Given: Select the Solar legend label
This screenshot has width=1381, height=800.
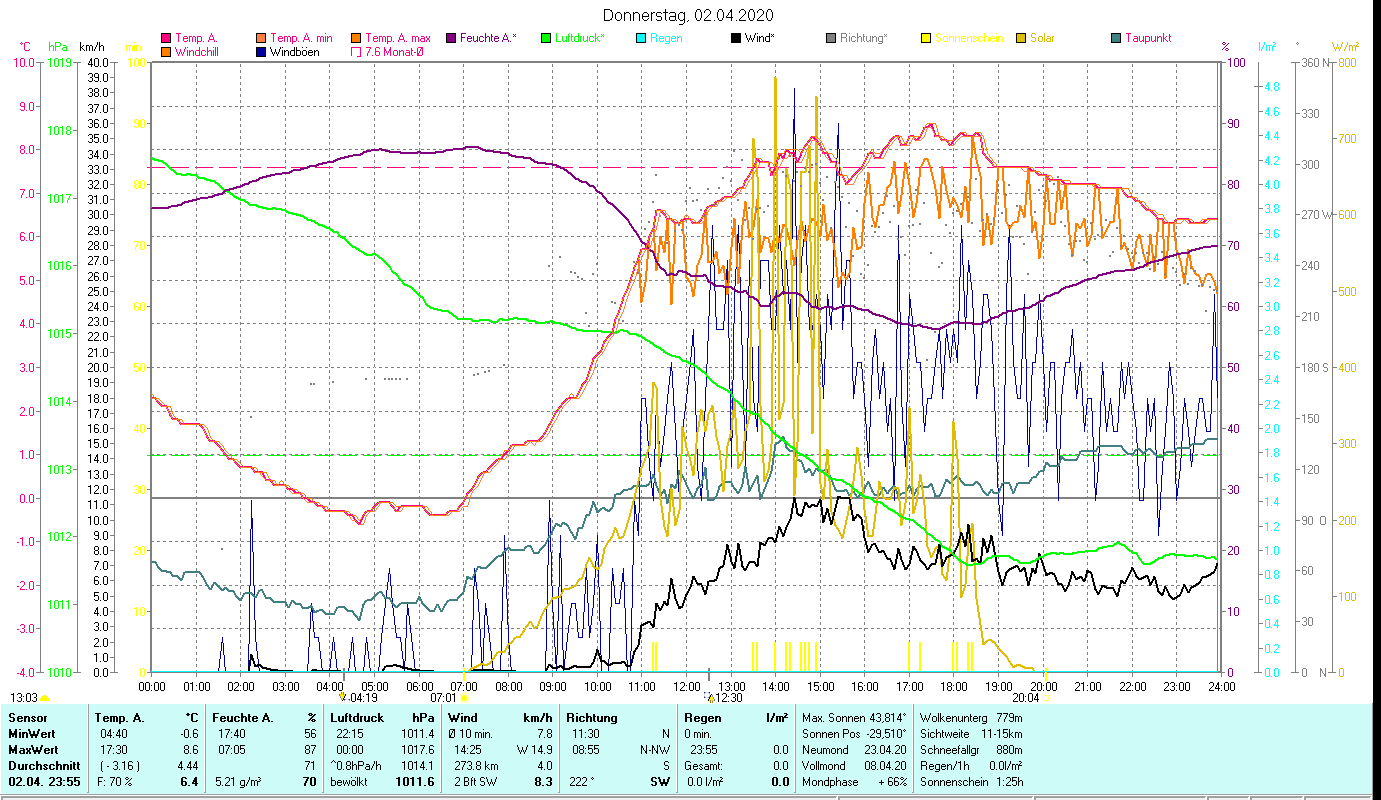Looking at the screenshot, I should tap(1043, 39).
